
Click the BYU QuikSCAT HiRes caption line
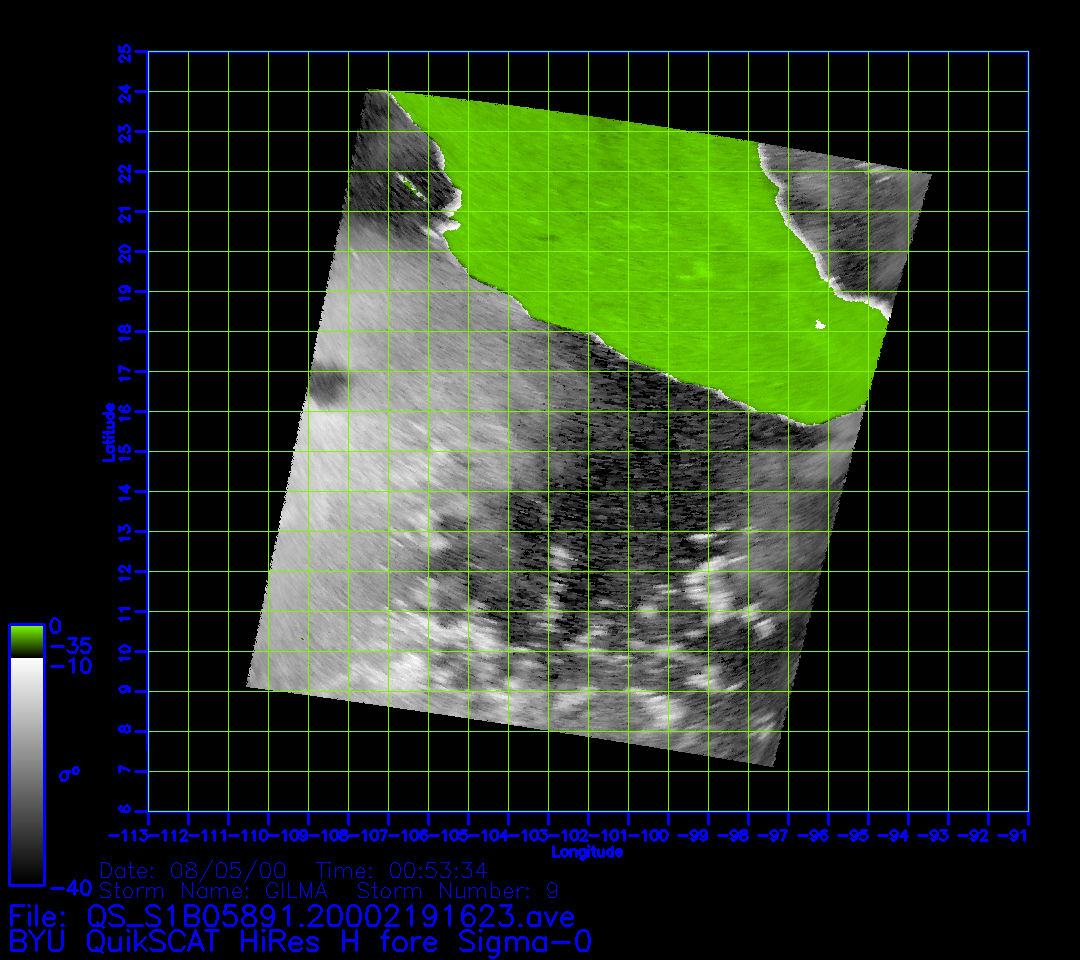pyautogui.click(x=300, y=942)
